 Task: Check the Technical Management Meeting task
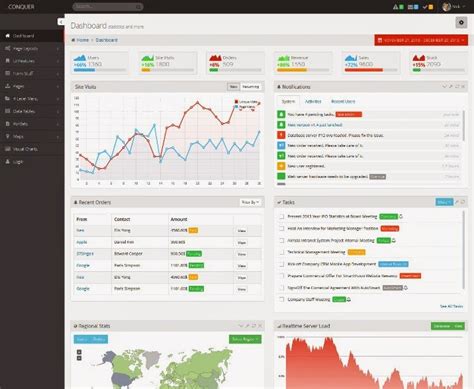(x=282, y=252)
